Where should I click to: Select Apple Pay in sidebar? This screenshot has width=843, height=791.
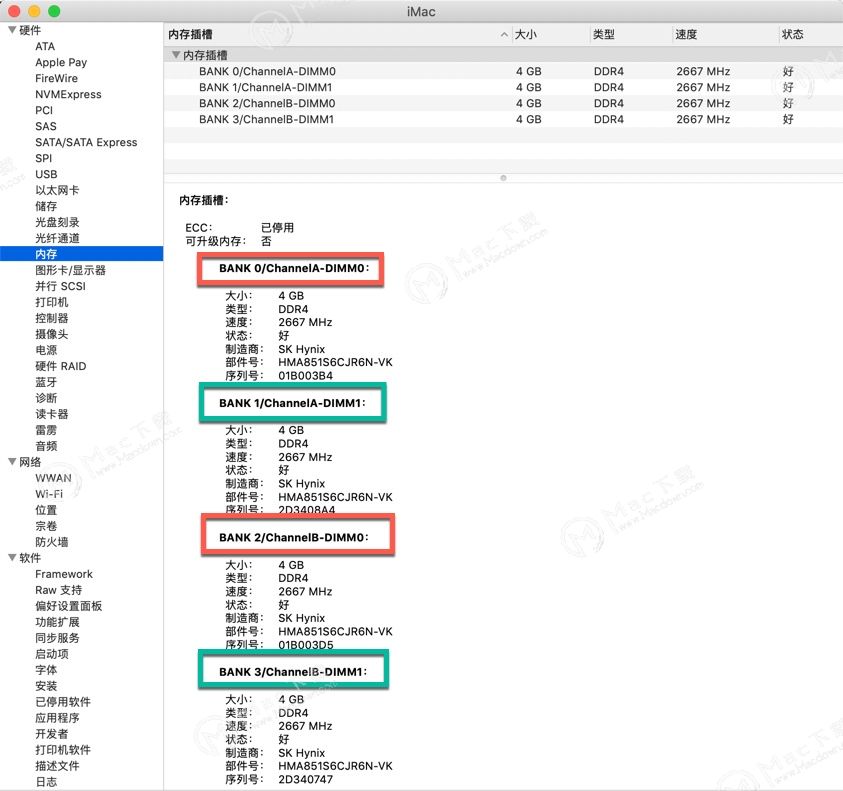[x=61, y=62]
